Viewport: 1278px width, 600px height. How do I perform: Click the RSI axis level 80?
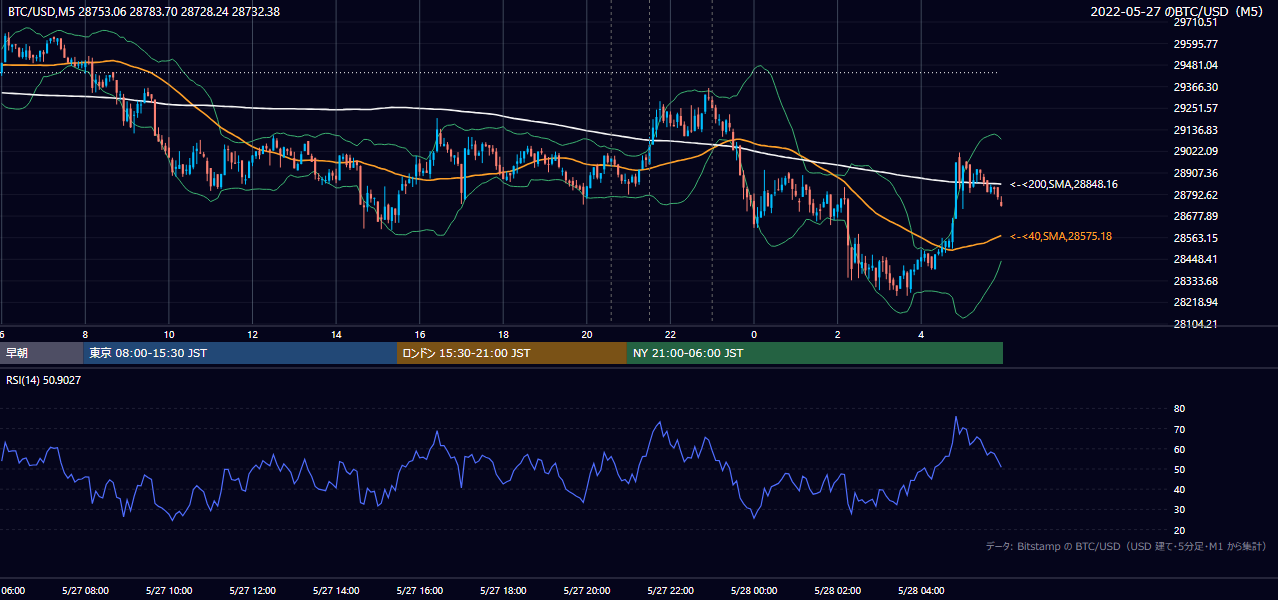[x=1179, y=409]
